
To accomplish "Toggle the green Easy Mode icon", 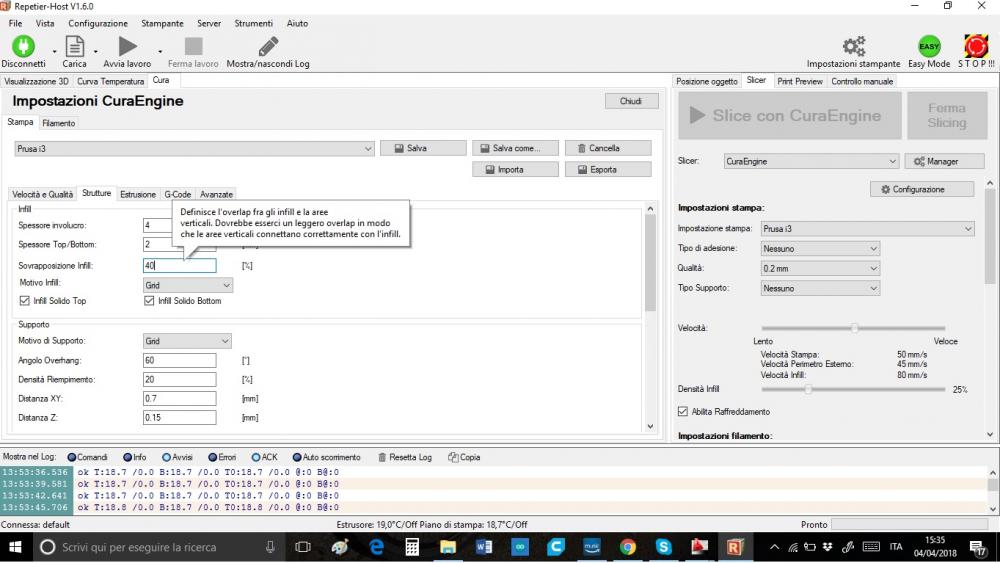I will click(929, 46).
